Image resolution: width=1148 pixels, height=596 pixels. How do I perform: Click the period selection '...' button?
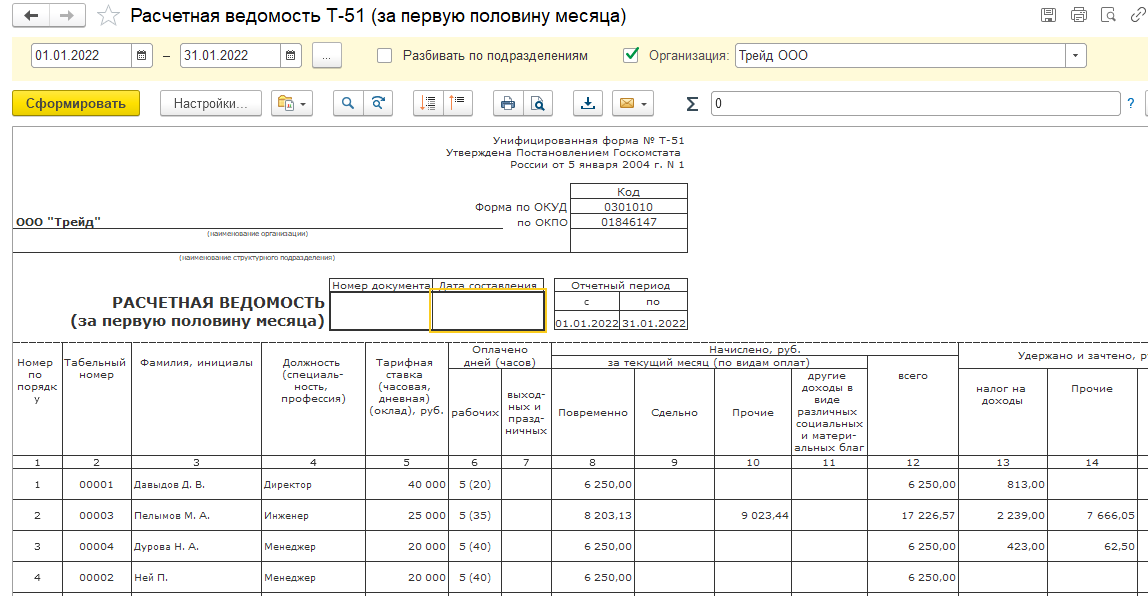tap(327, 56)
